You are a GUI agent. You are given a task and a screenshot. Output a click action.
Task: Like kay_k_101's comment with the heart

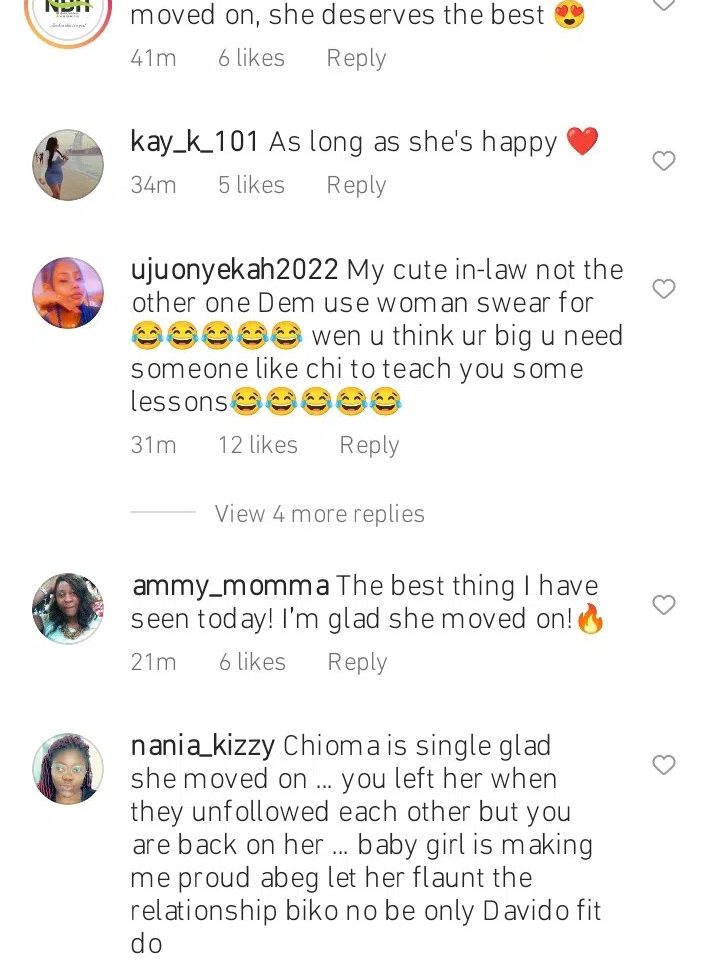coord(664,161)
